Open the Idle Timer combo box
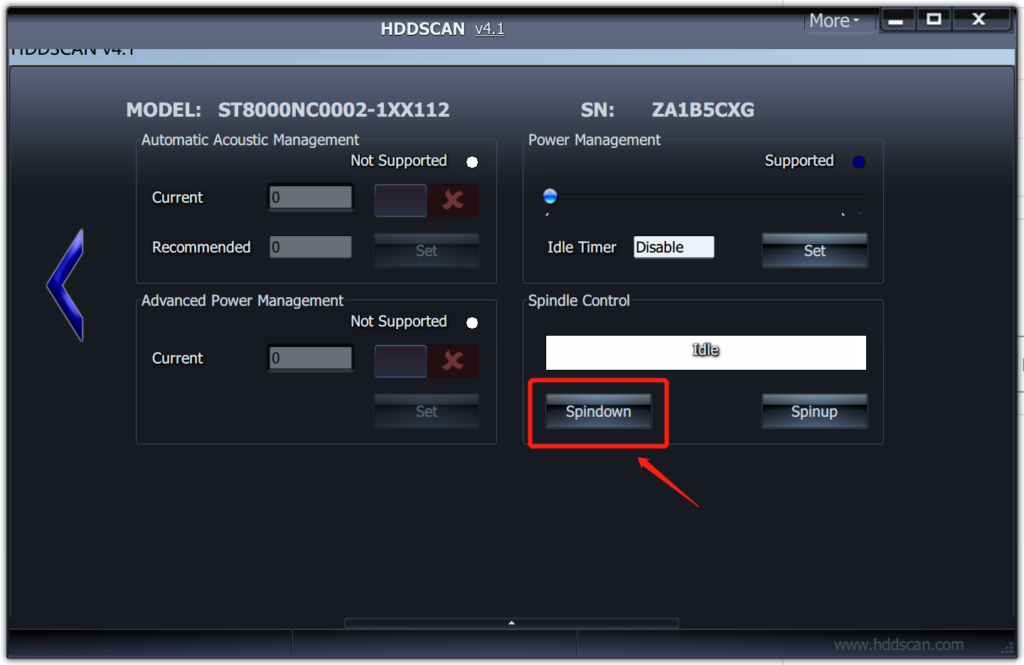 674,247
